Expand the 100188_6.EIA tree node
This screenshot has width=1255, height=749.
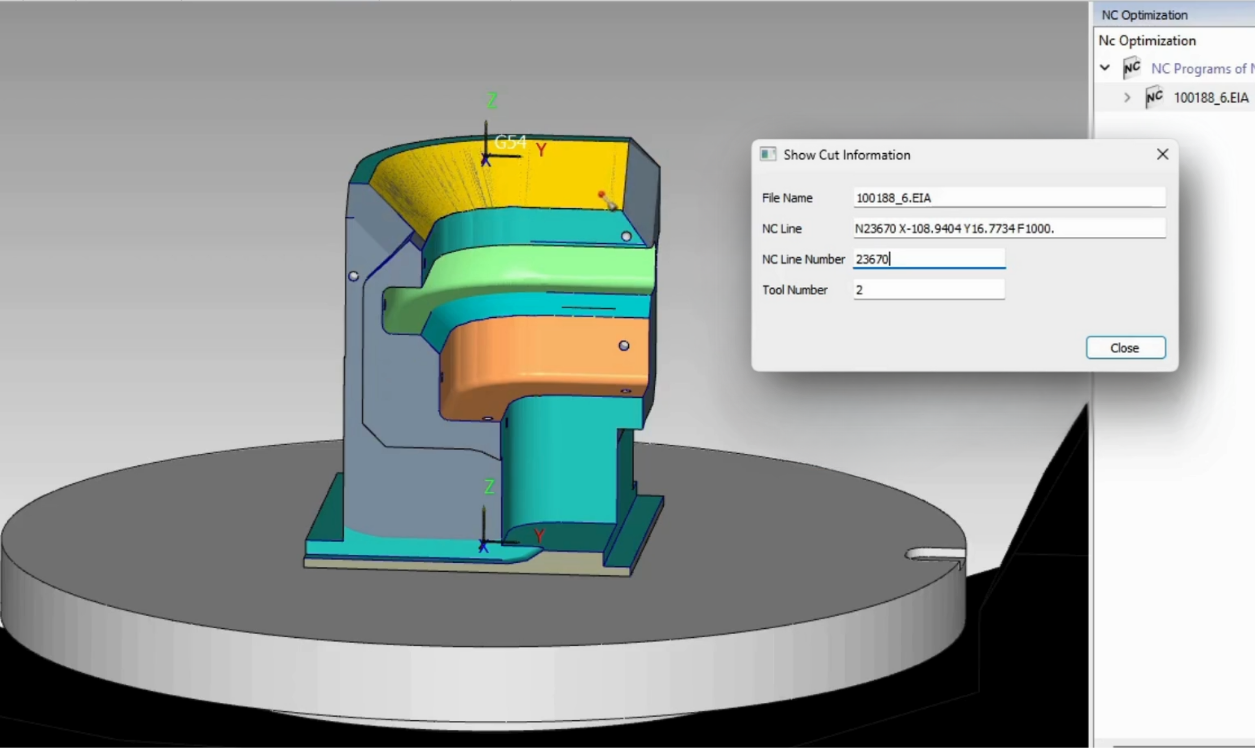(x=1127, y=97)
